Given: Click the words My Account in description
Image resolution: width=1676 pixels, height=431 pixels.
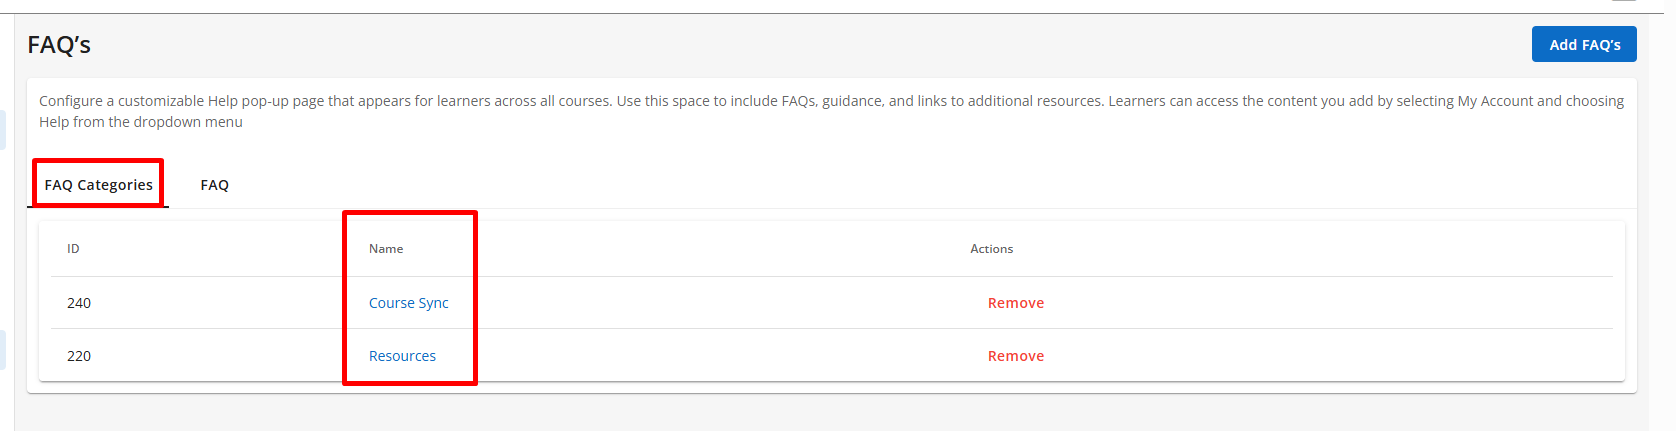Looking at the screenshot, I should pyautogui.click(x=1495, y=101).
